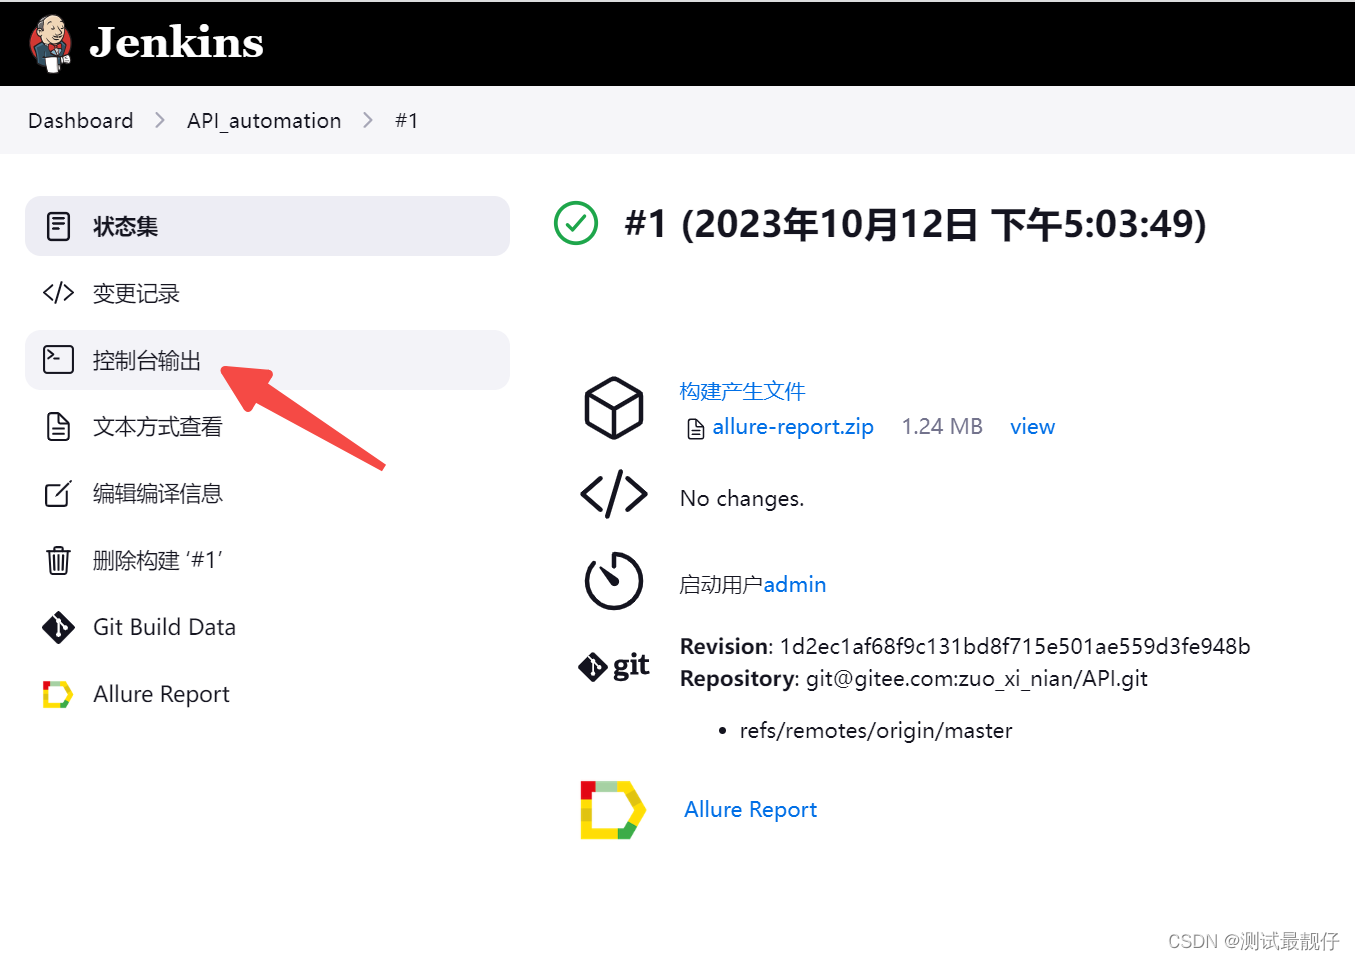Click the 控制台输出 terminal icon
Image resolution: width=1355 pixels, height=960 pixels.
[x=59, y=360]
